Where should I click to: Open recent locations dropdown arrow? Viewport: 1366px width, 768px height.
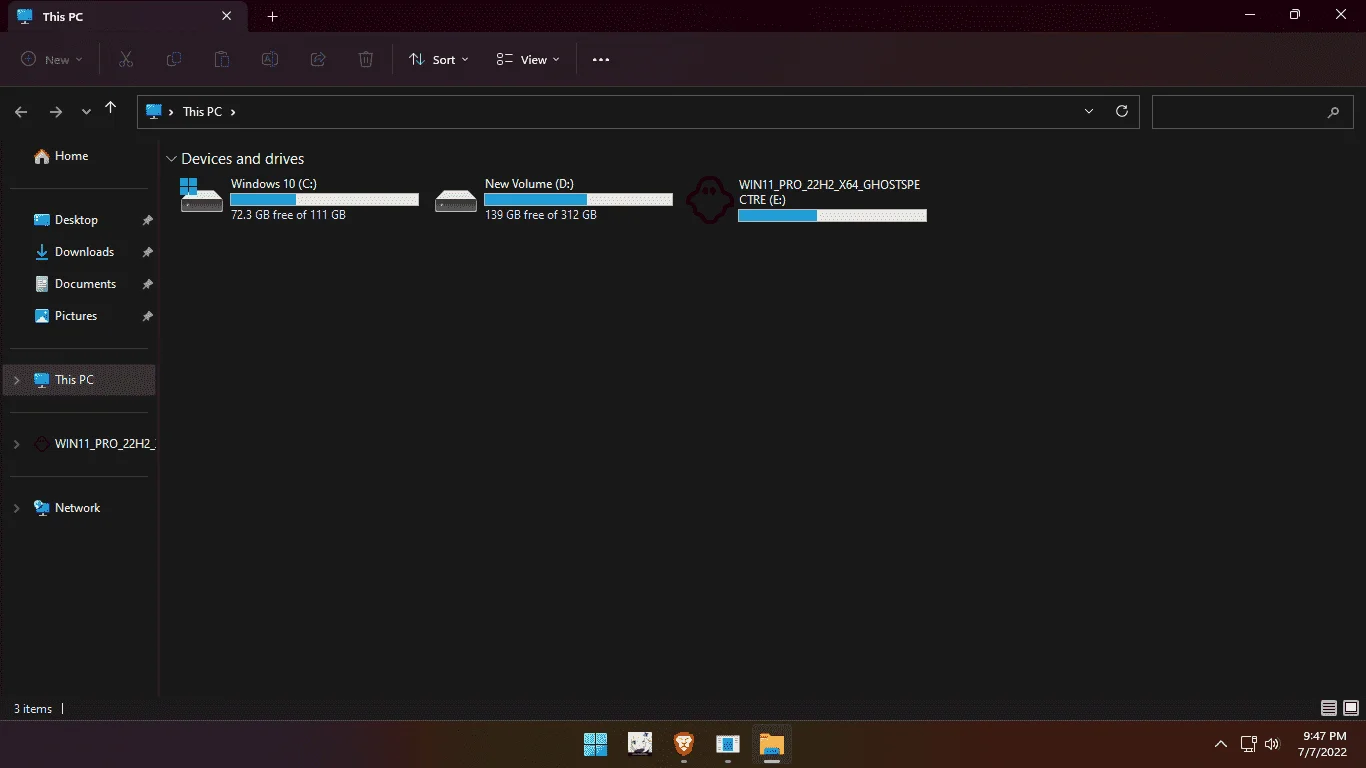tap(86, 112)
